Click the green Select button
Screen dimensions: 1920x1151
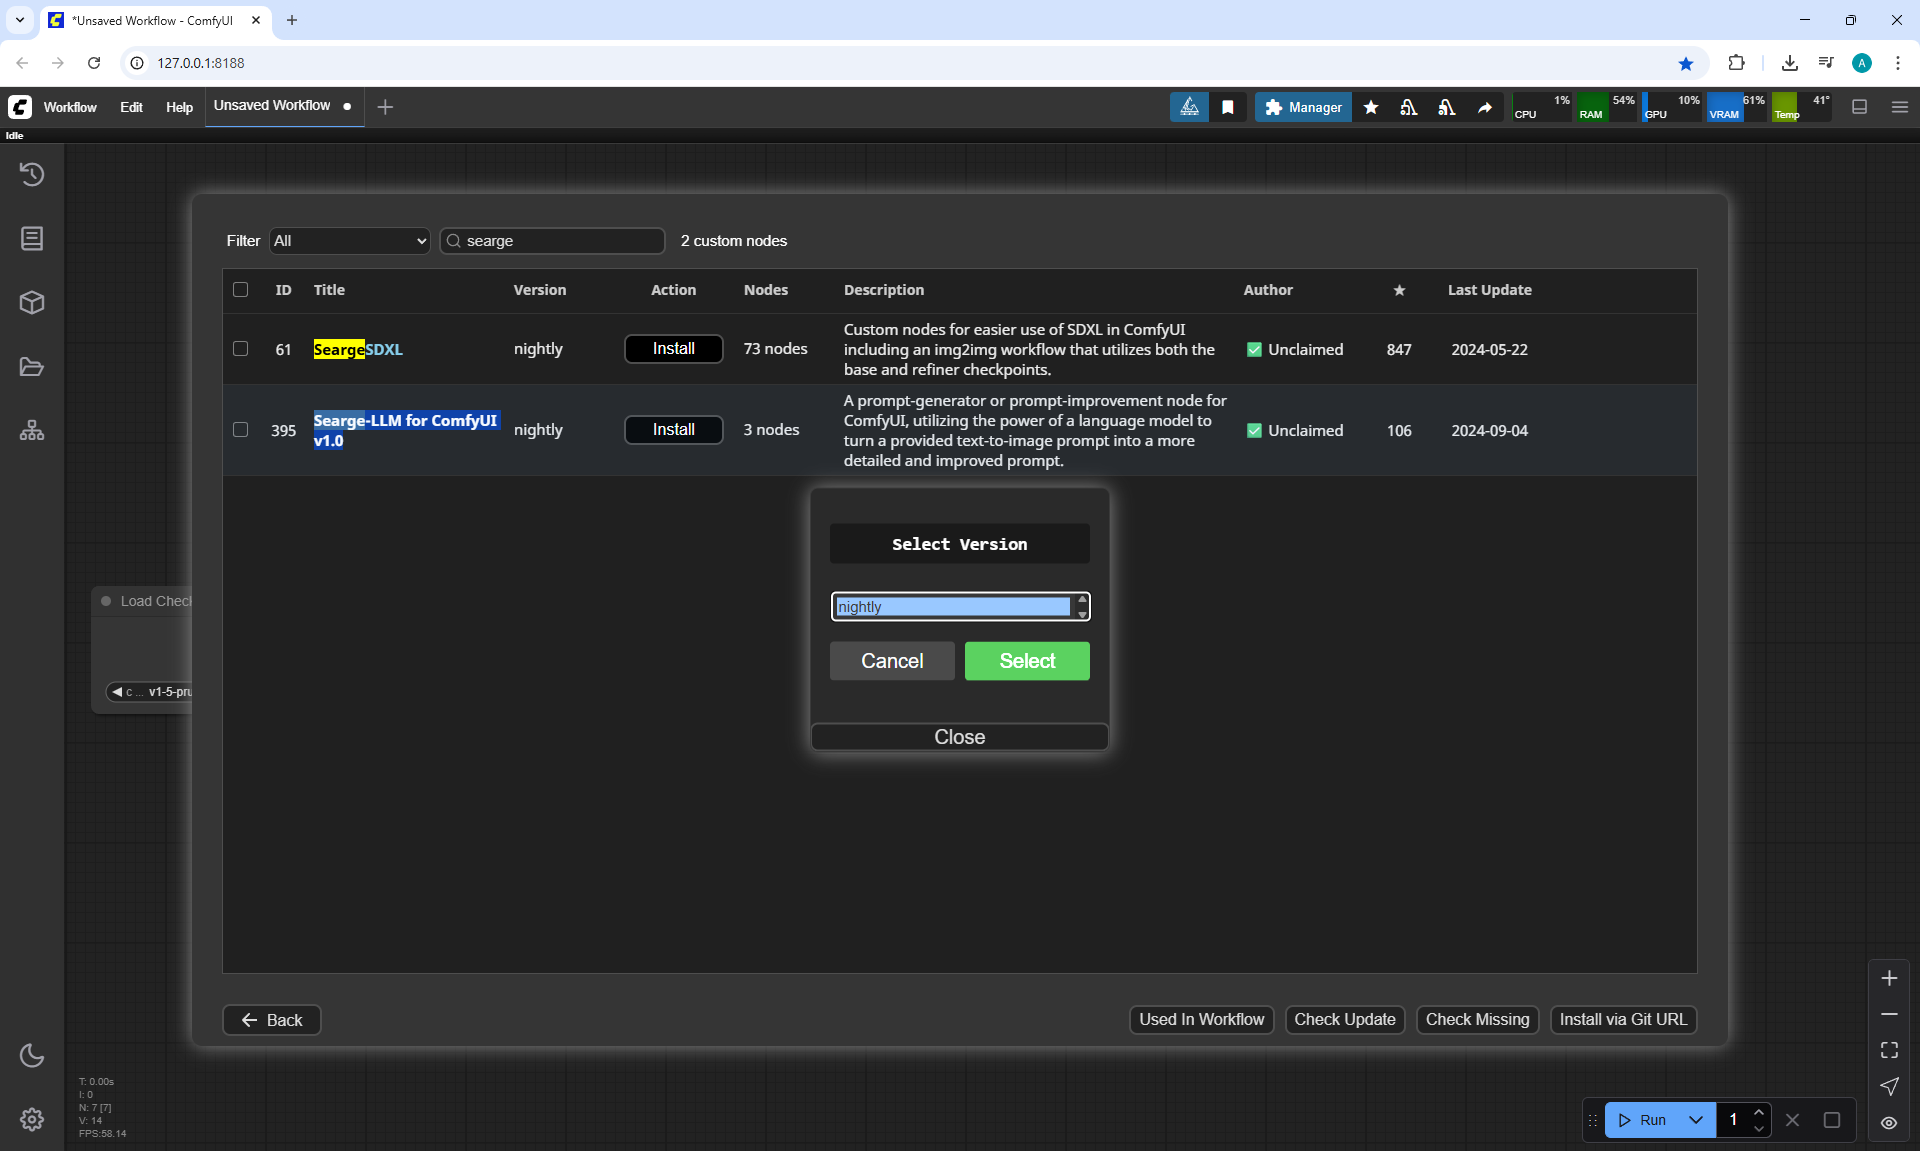[1027, 661]
